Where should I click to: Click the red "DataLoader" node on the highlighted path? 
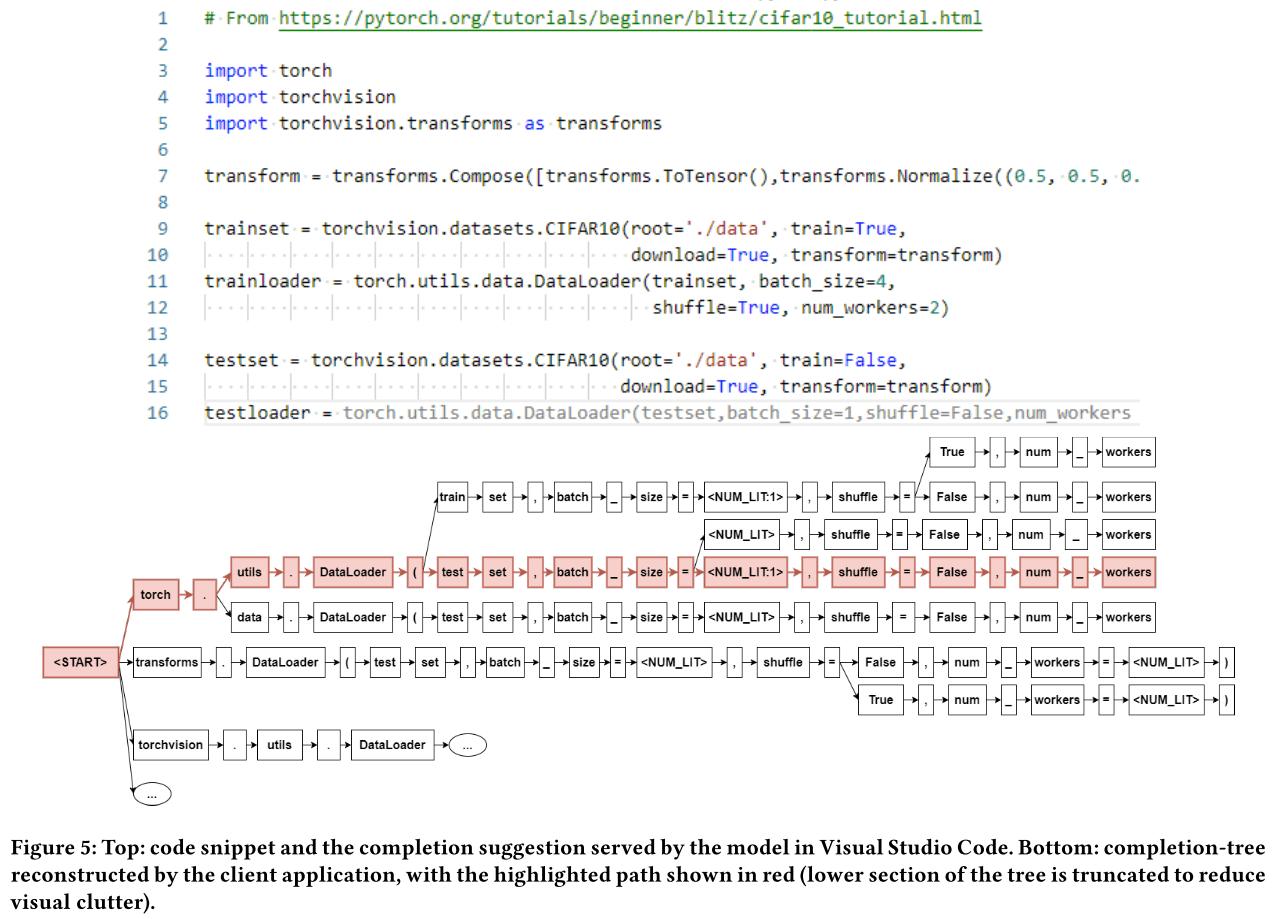(x=353, y=572)
